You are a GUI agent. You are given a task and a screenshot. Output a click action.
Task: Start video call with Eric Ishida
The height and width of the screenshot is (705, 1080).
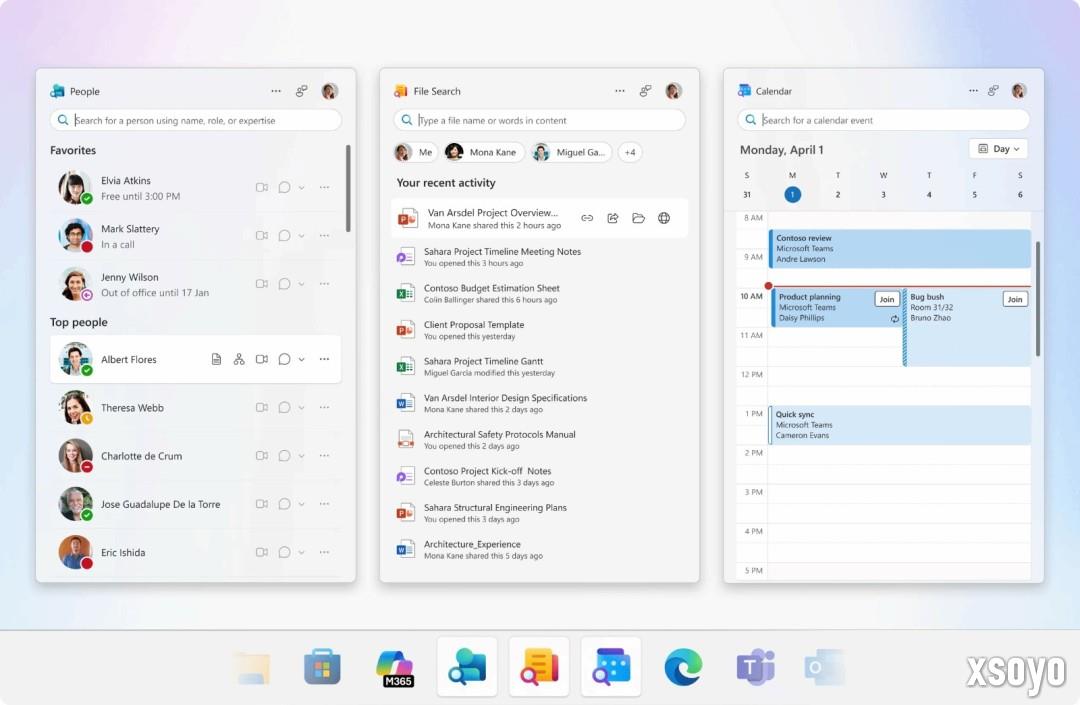coord(262,552)
